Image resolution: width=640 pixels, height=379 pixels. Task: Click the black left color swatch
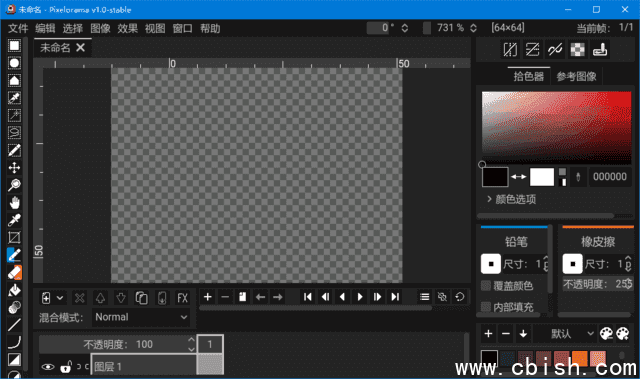click(495, 177)
